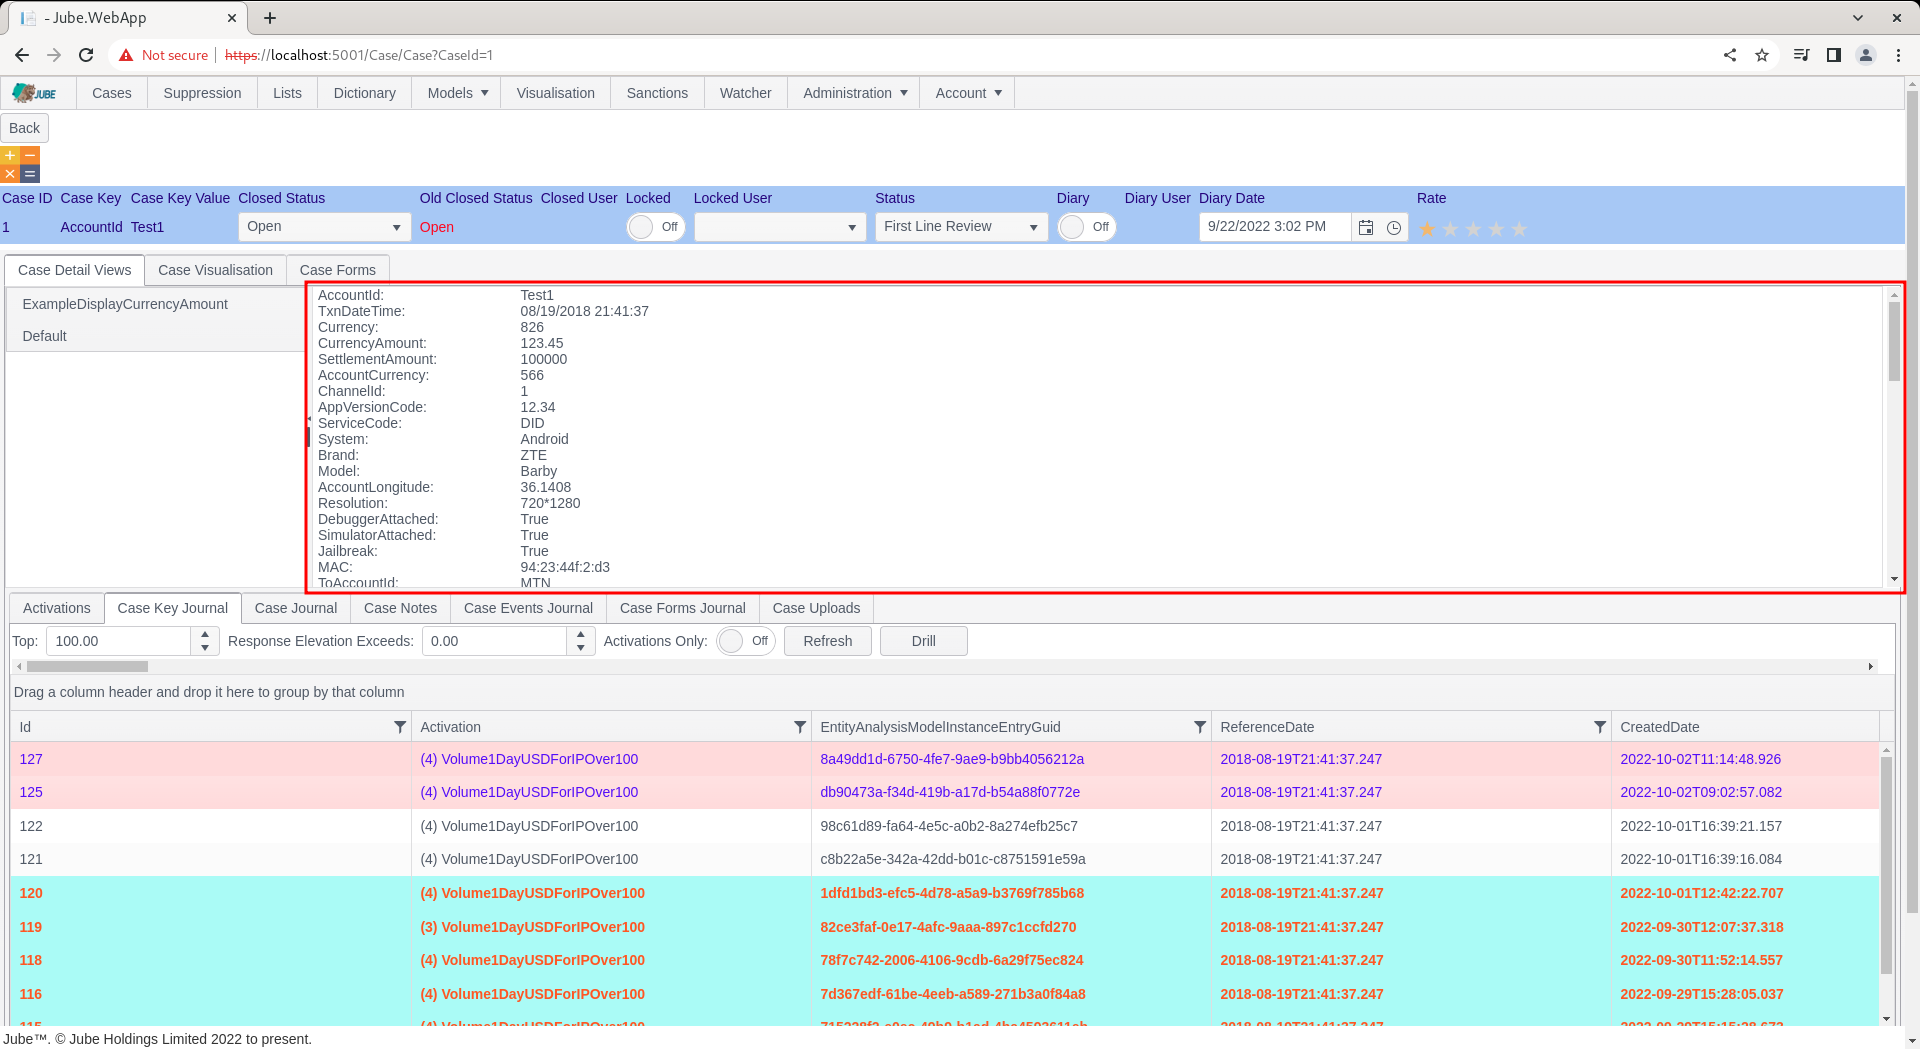Click the Refresh button
The height and width of the screenshot is (1049, 1920).
tap(828, 641)
